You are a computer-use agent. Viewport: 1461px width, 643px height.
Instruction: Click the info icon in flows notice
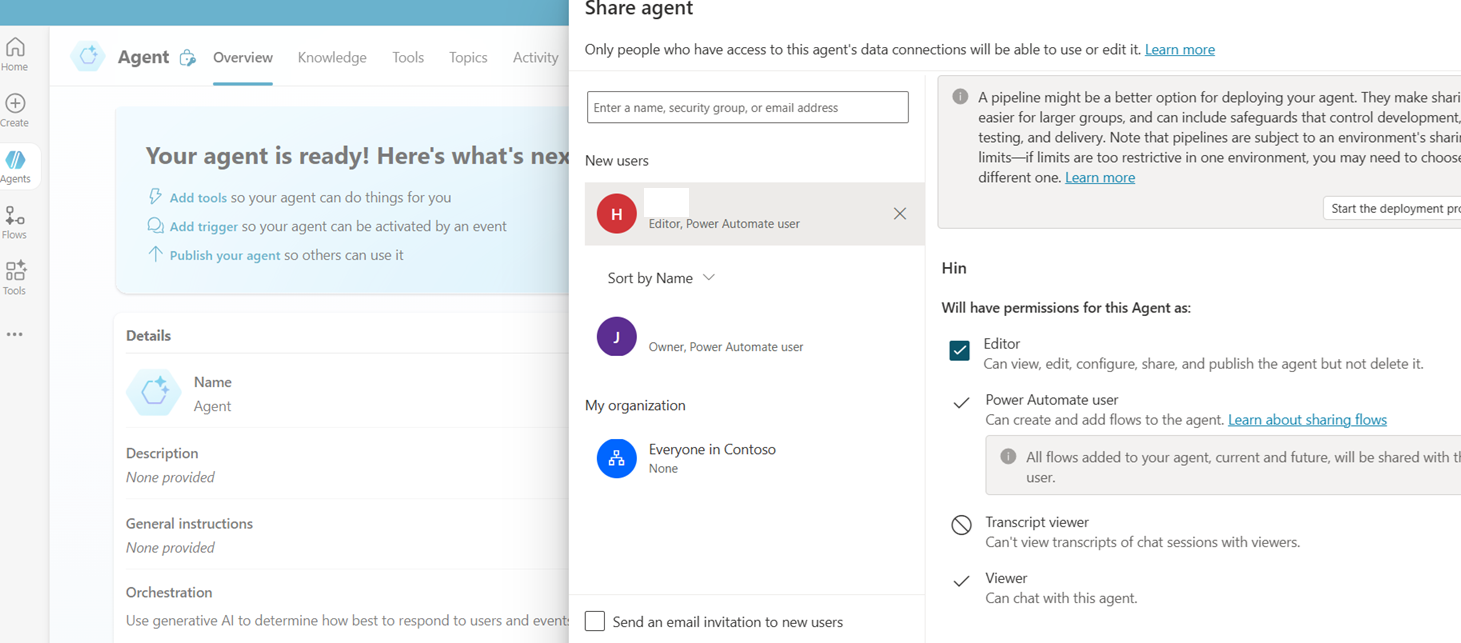point(1008,457)
